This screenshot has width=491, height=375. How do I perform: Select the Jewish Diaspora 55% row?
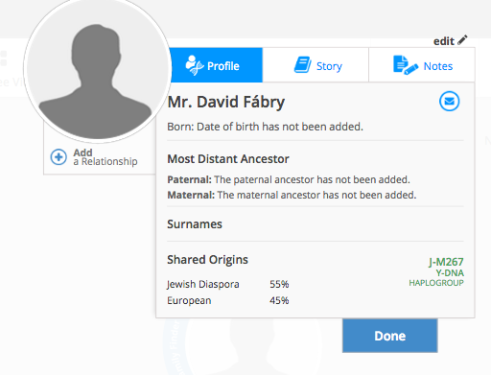click(228, 284)
